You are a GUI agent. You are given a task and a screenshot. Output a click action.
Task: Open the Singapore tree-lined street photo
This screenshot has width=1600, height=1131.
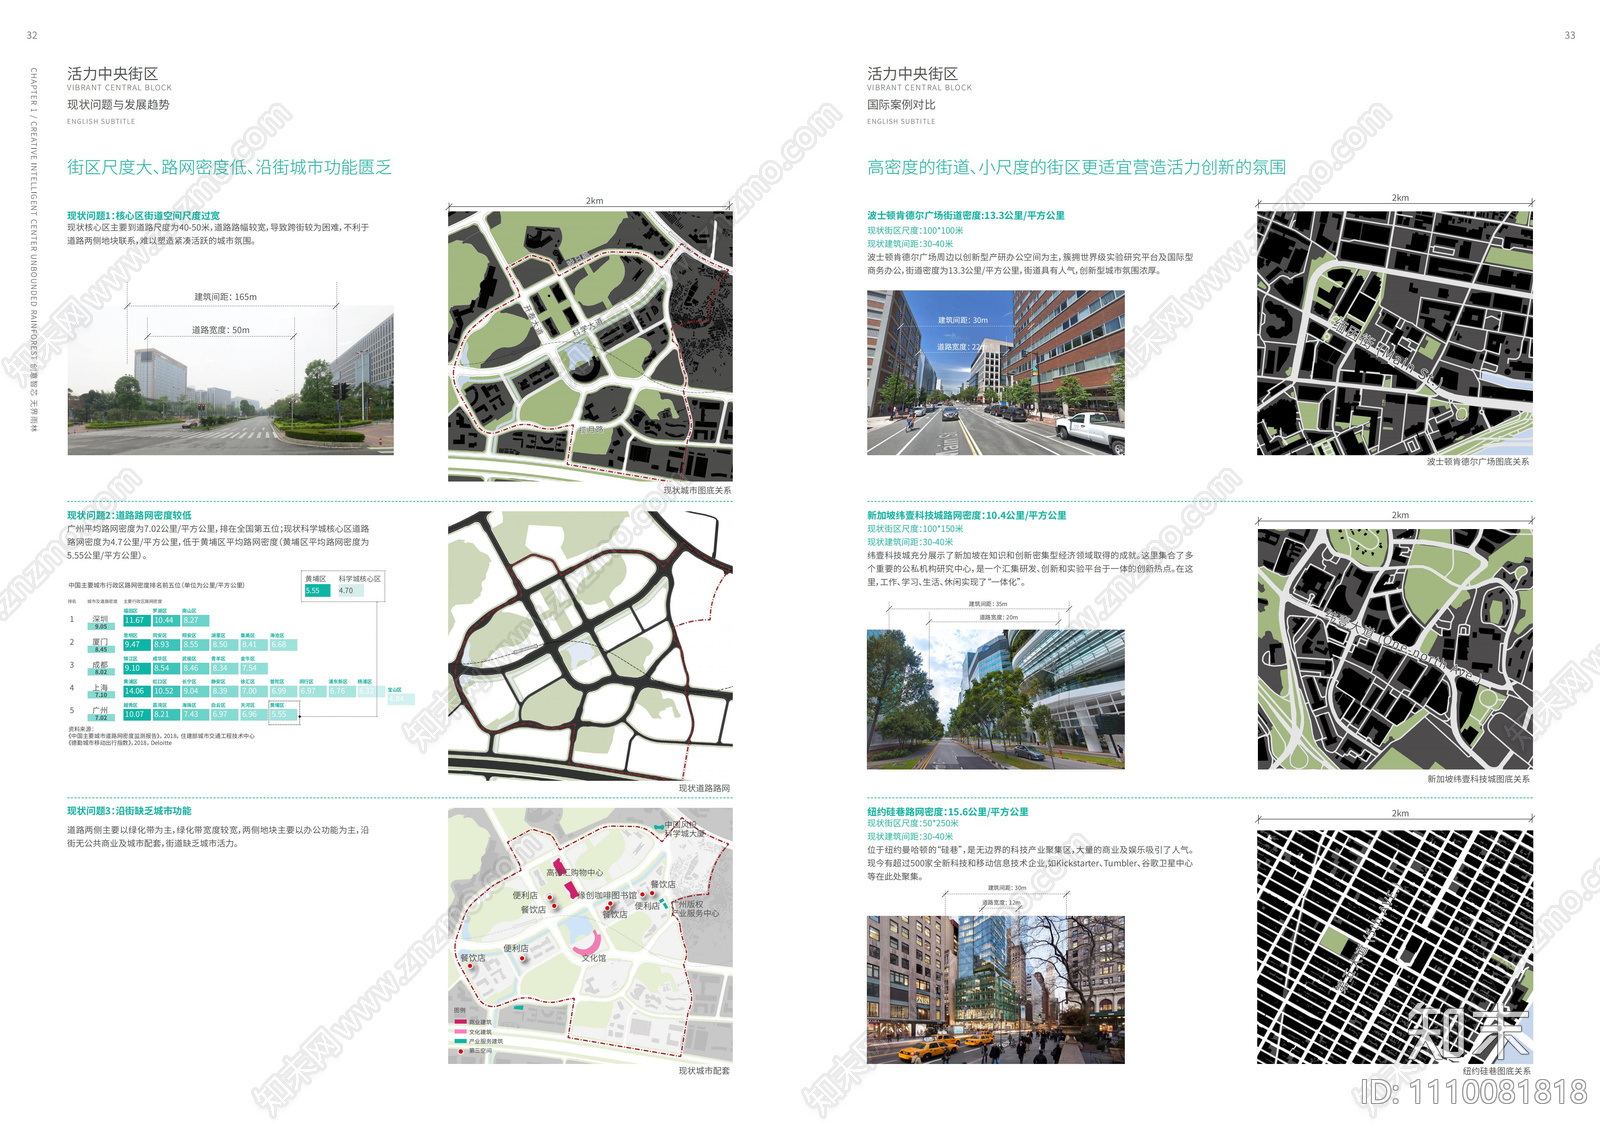(996, 700)
